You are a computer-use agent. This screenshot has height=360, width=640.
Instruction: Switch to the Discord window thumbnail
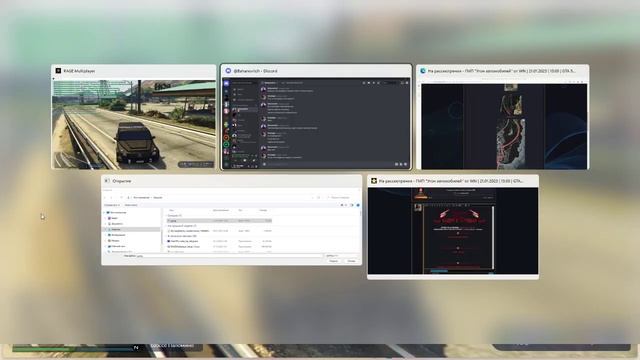coord(316,117)
